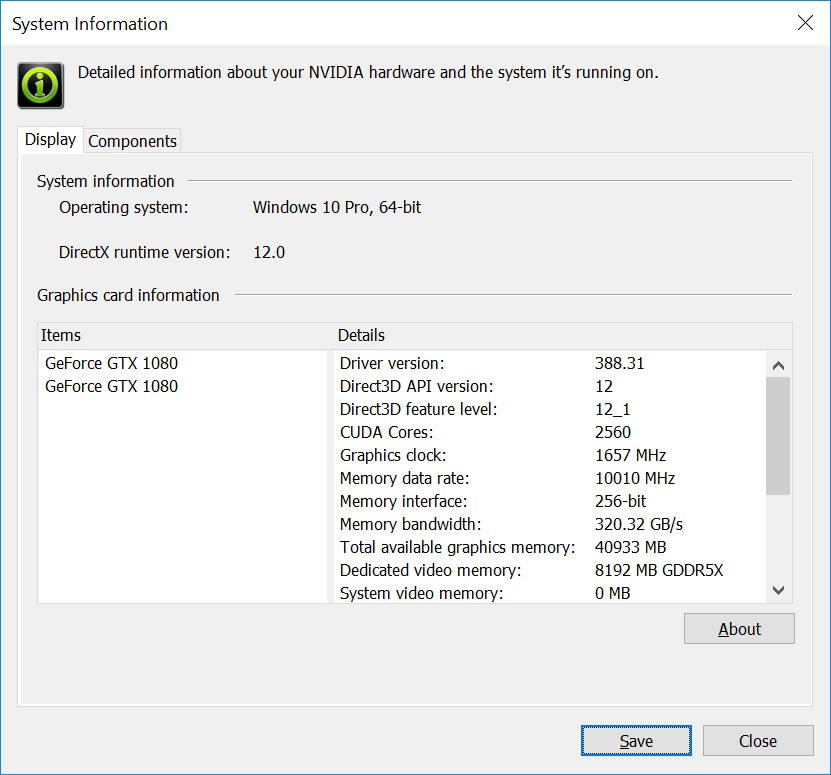Click the Items column header
The image size is (831, 775).
tap(183, 336)
